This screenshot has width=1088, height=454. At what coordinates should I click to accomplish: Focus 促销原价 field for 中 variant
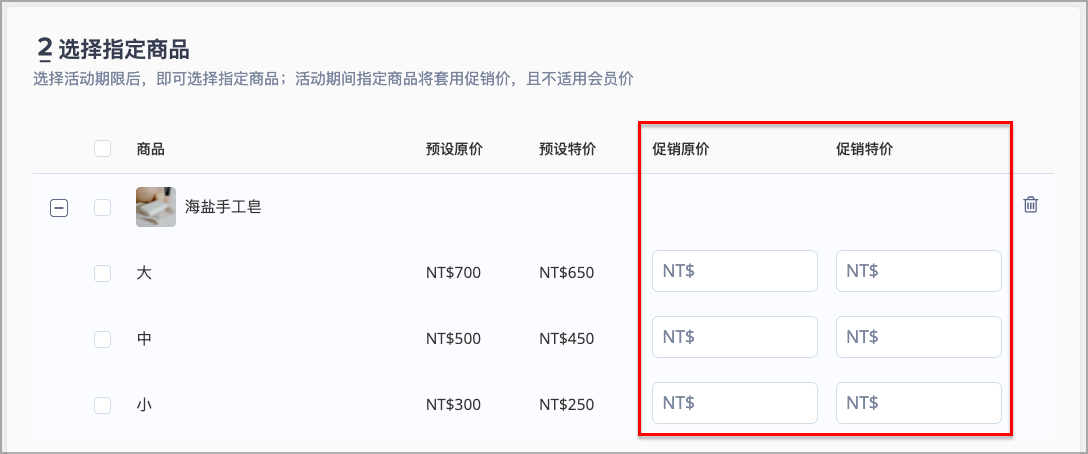tap(735, 337)
